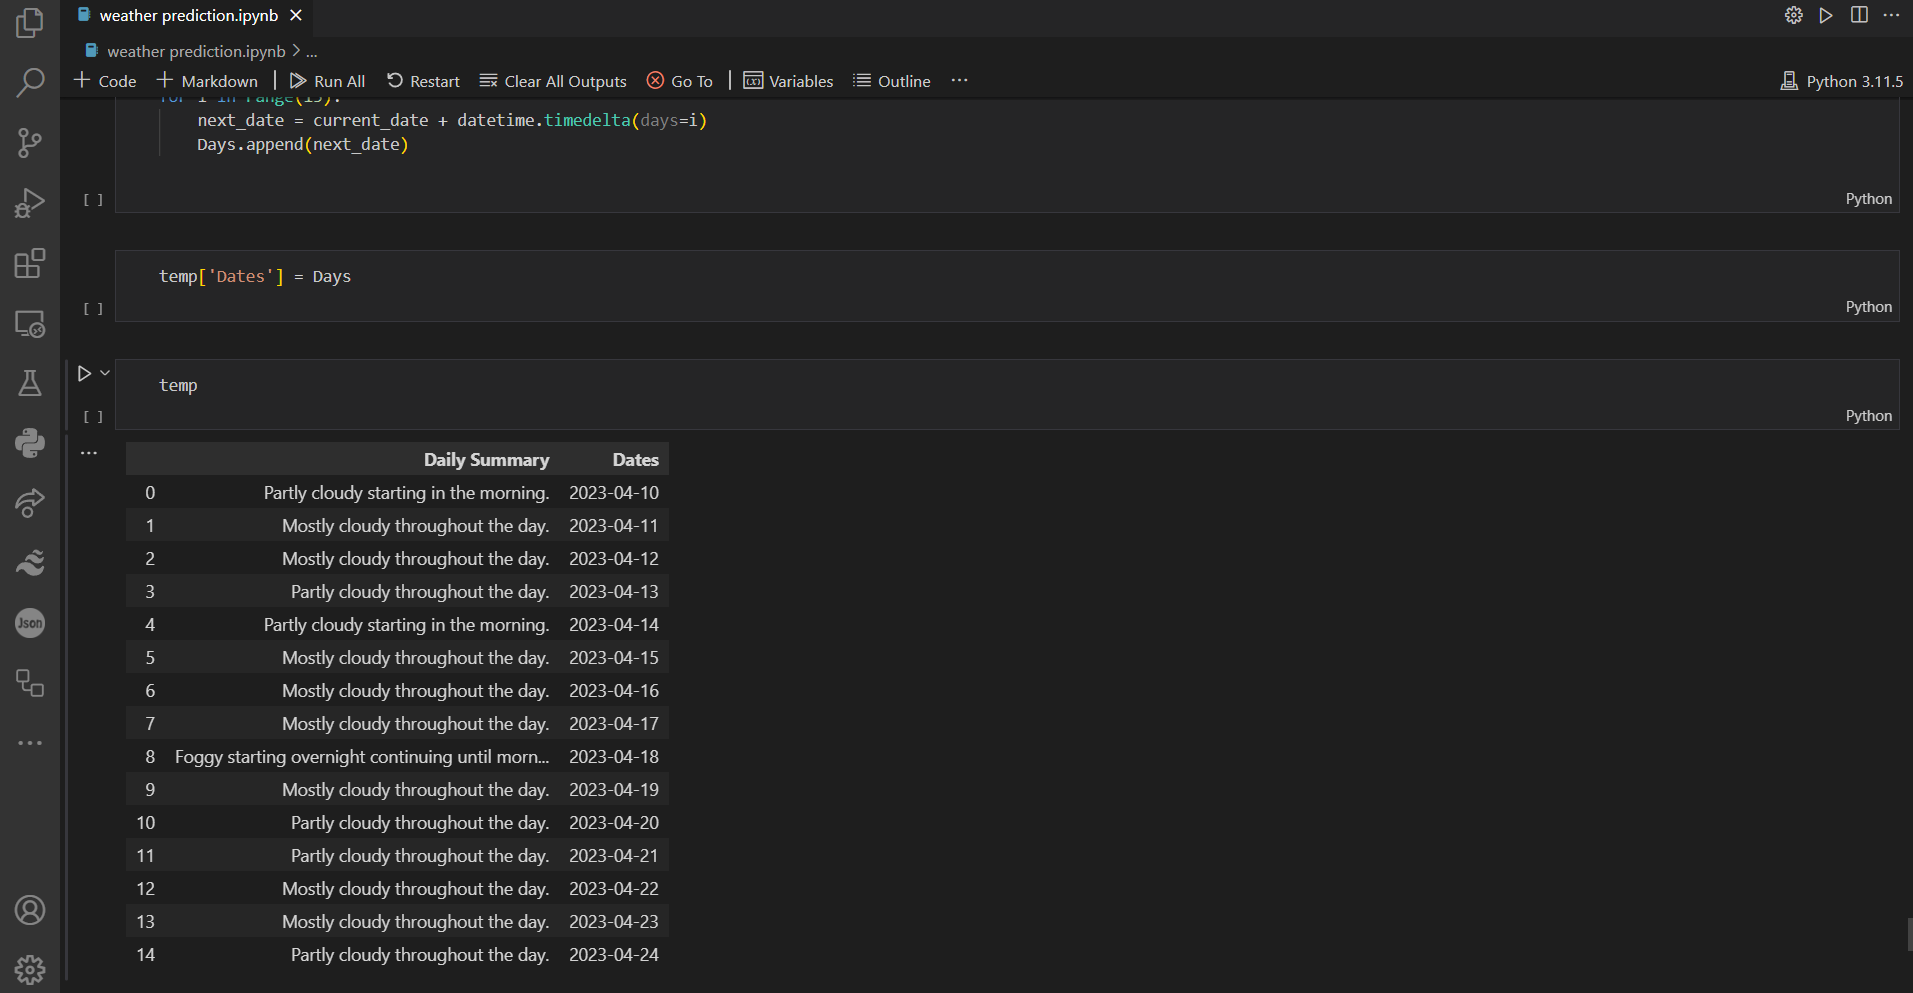Open output actions ellipsis menu
Screen dimensions: 1913x993
(89, 453)
